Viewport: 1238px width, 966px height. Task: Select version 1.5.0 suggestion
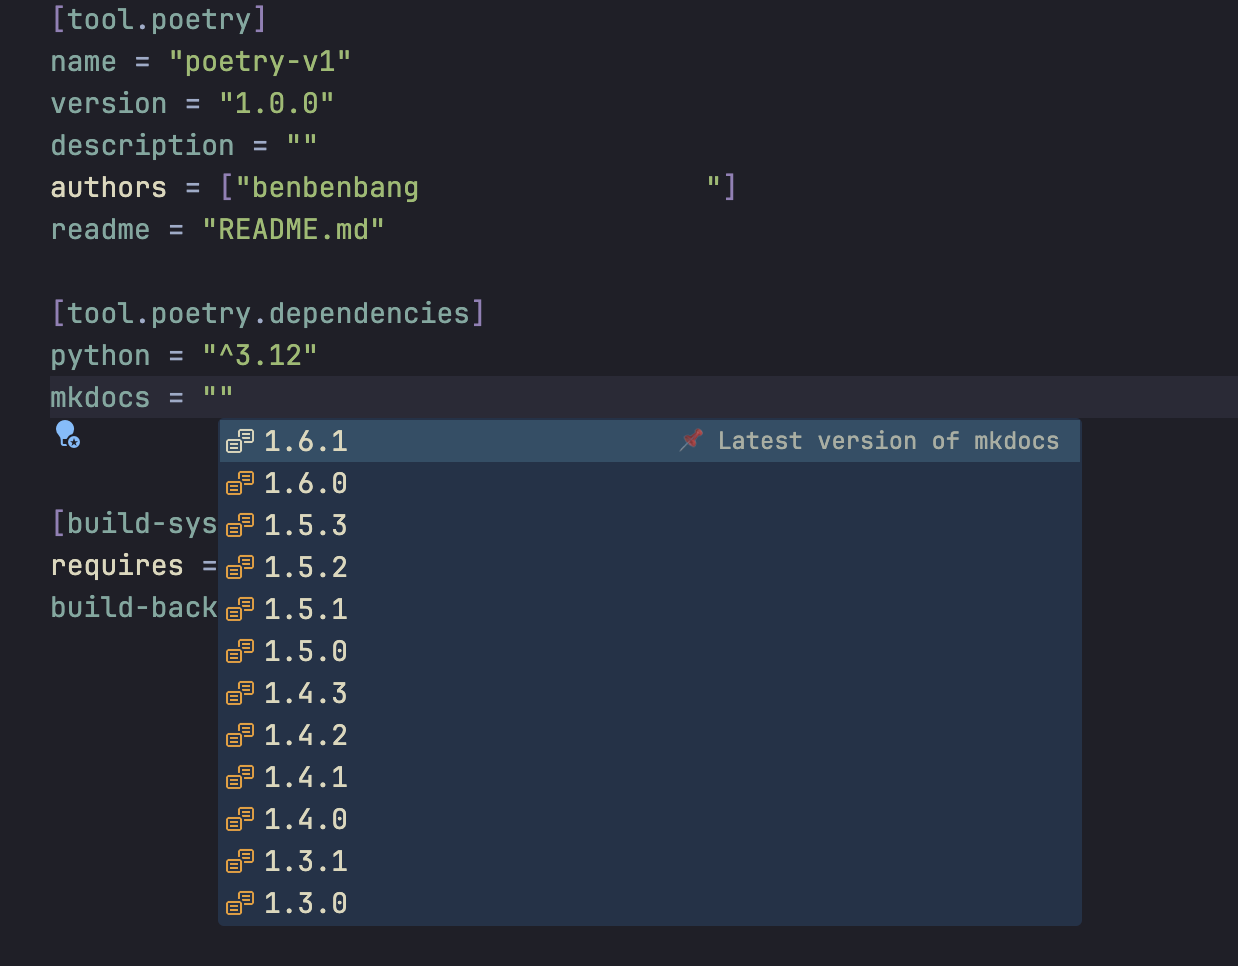tap(650, 651)
